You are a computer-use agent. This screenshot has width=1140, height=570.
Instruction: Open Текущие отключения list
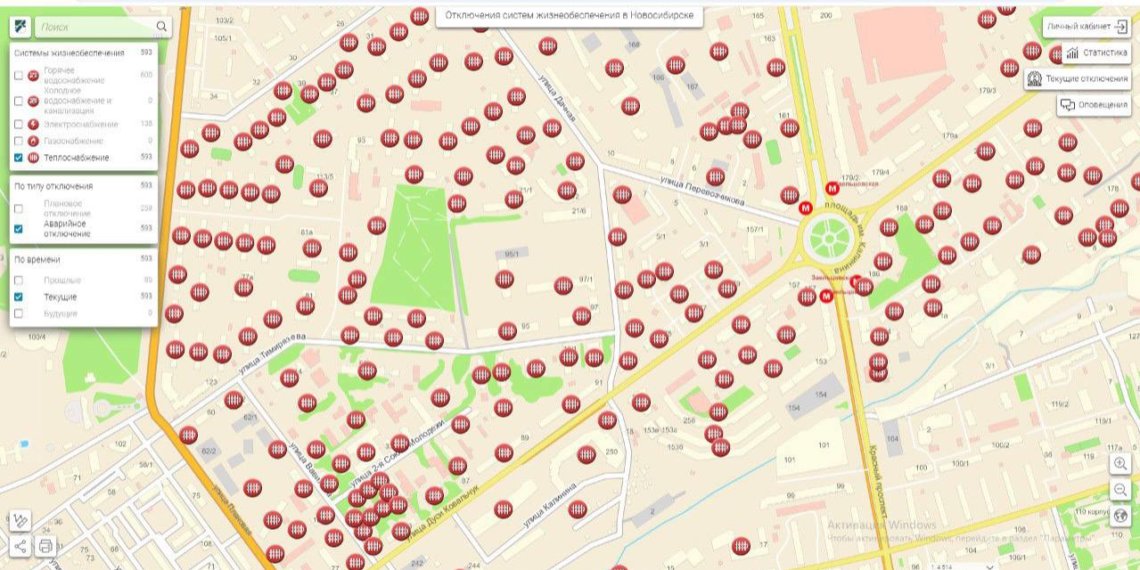point(1077,79)
